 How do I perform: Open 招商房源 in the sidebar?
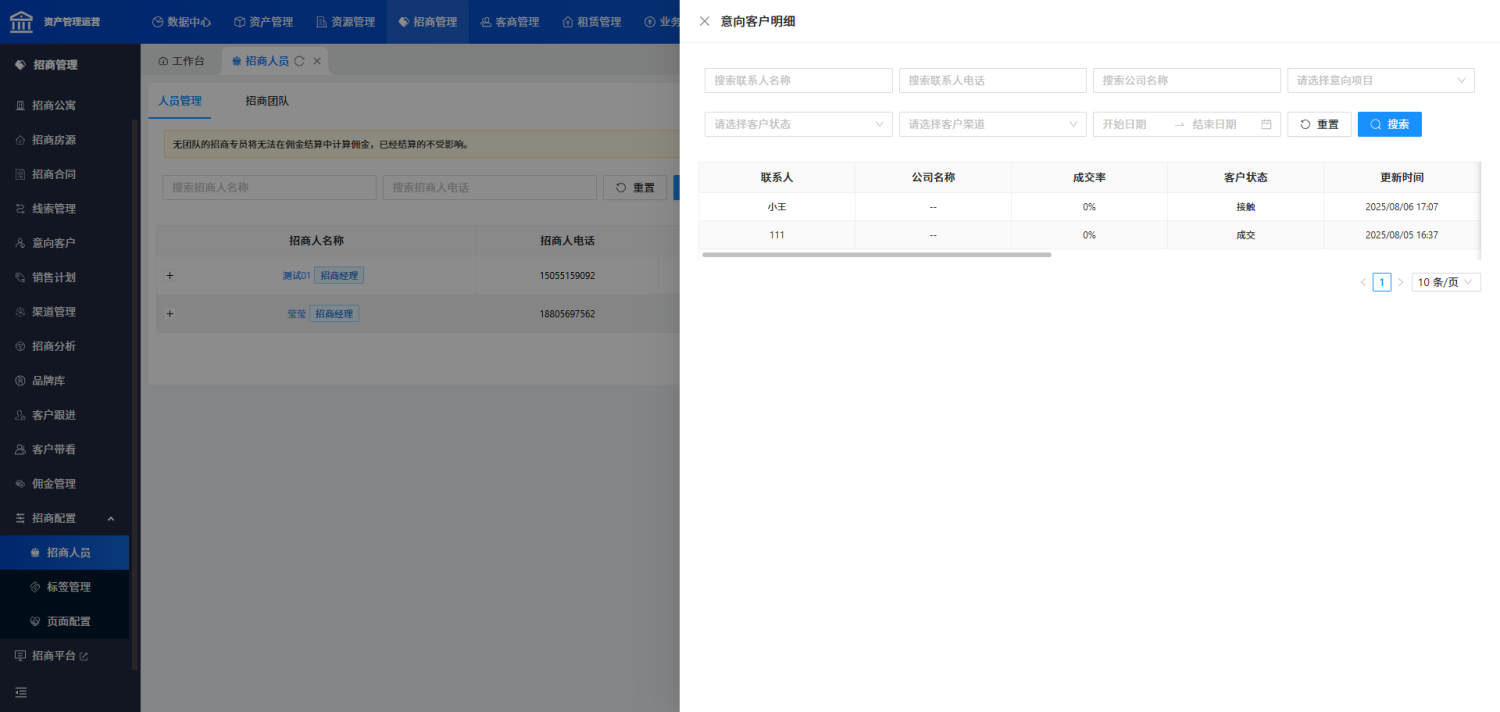(x=54, y=140)
